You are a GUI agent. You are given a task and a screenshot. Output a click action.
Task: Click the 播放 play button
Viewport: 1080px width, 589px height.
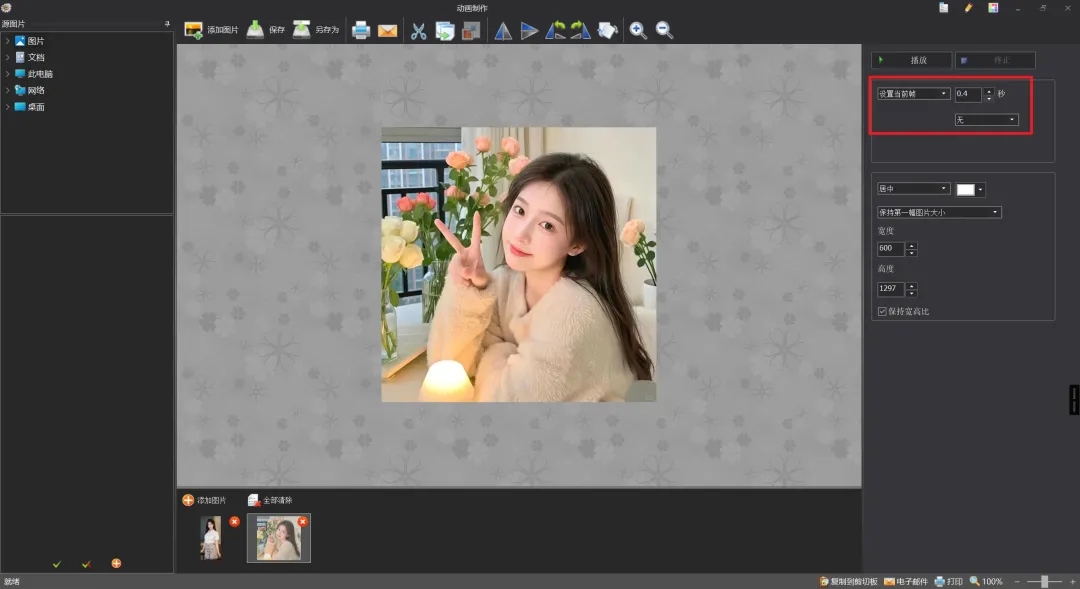coord(912,60)
